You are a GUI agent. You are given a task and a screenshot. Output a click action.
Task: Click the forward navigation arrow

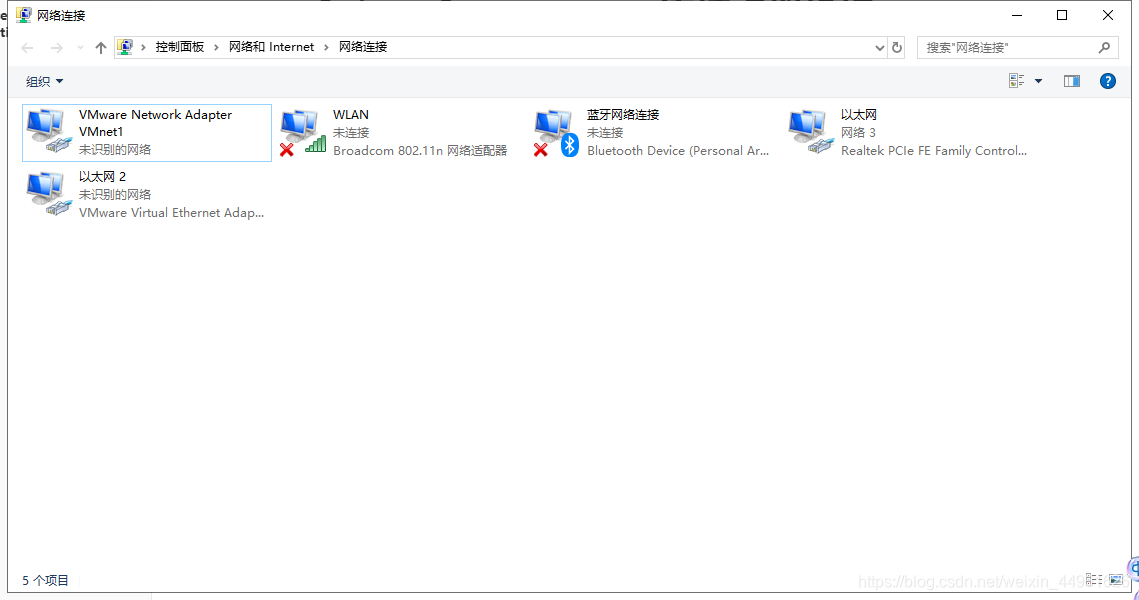57,48
